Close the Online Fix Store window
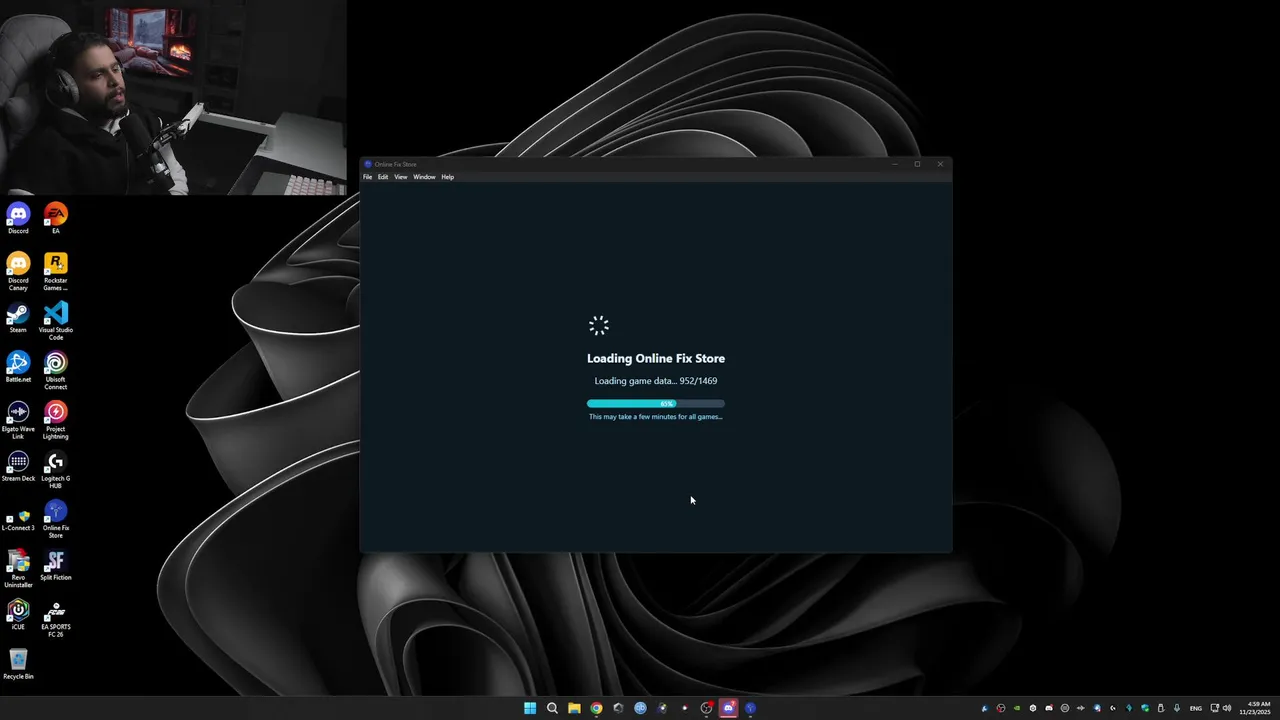The height and width of the screenshot is (720, 1280). (x=940, y=164)
